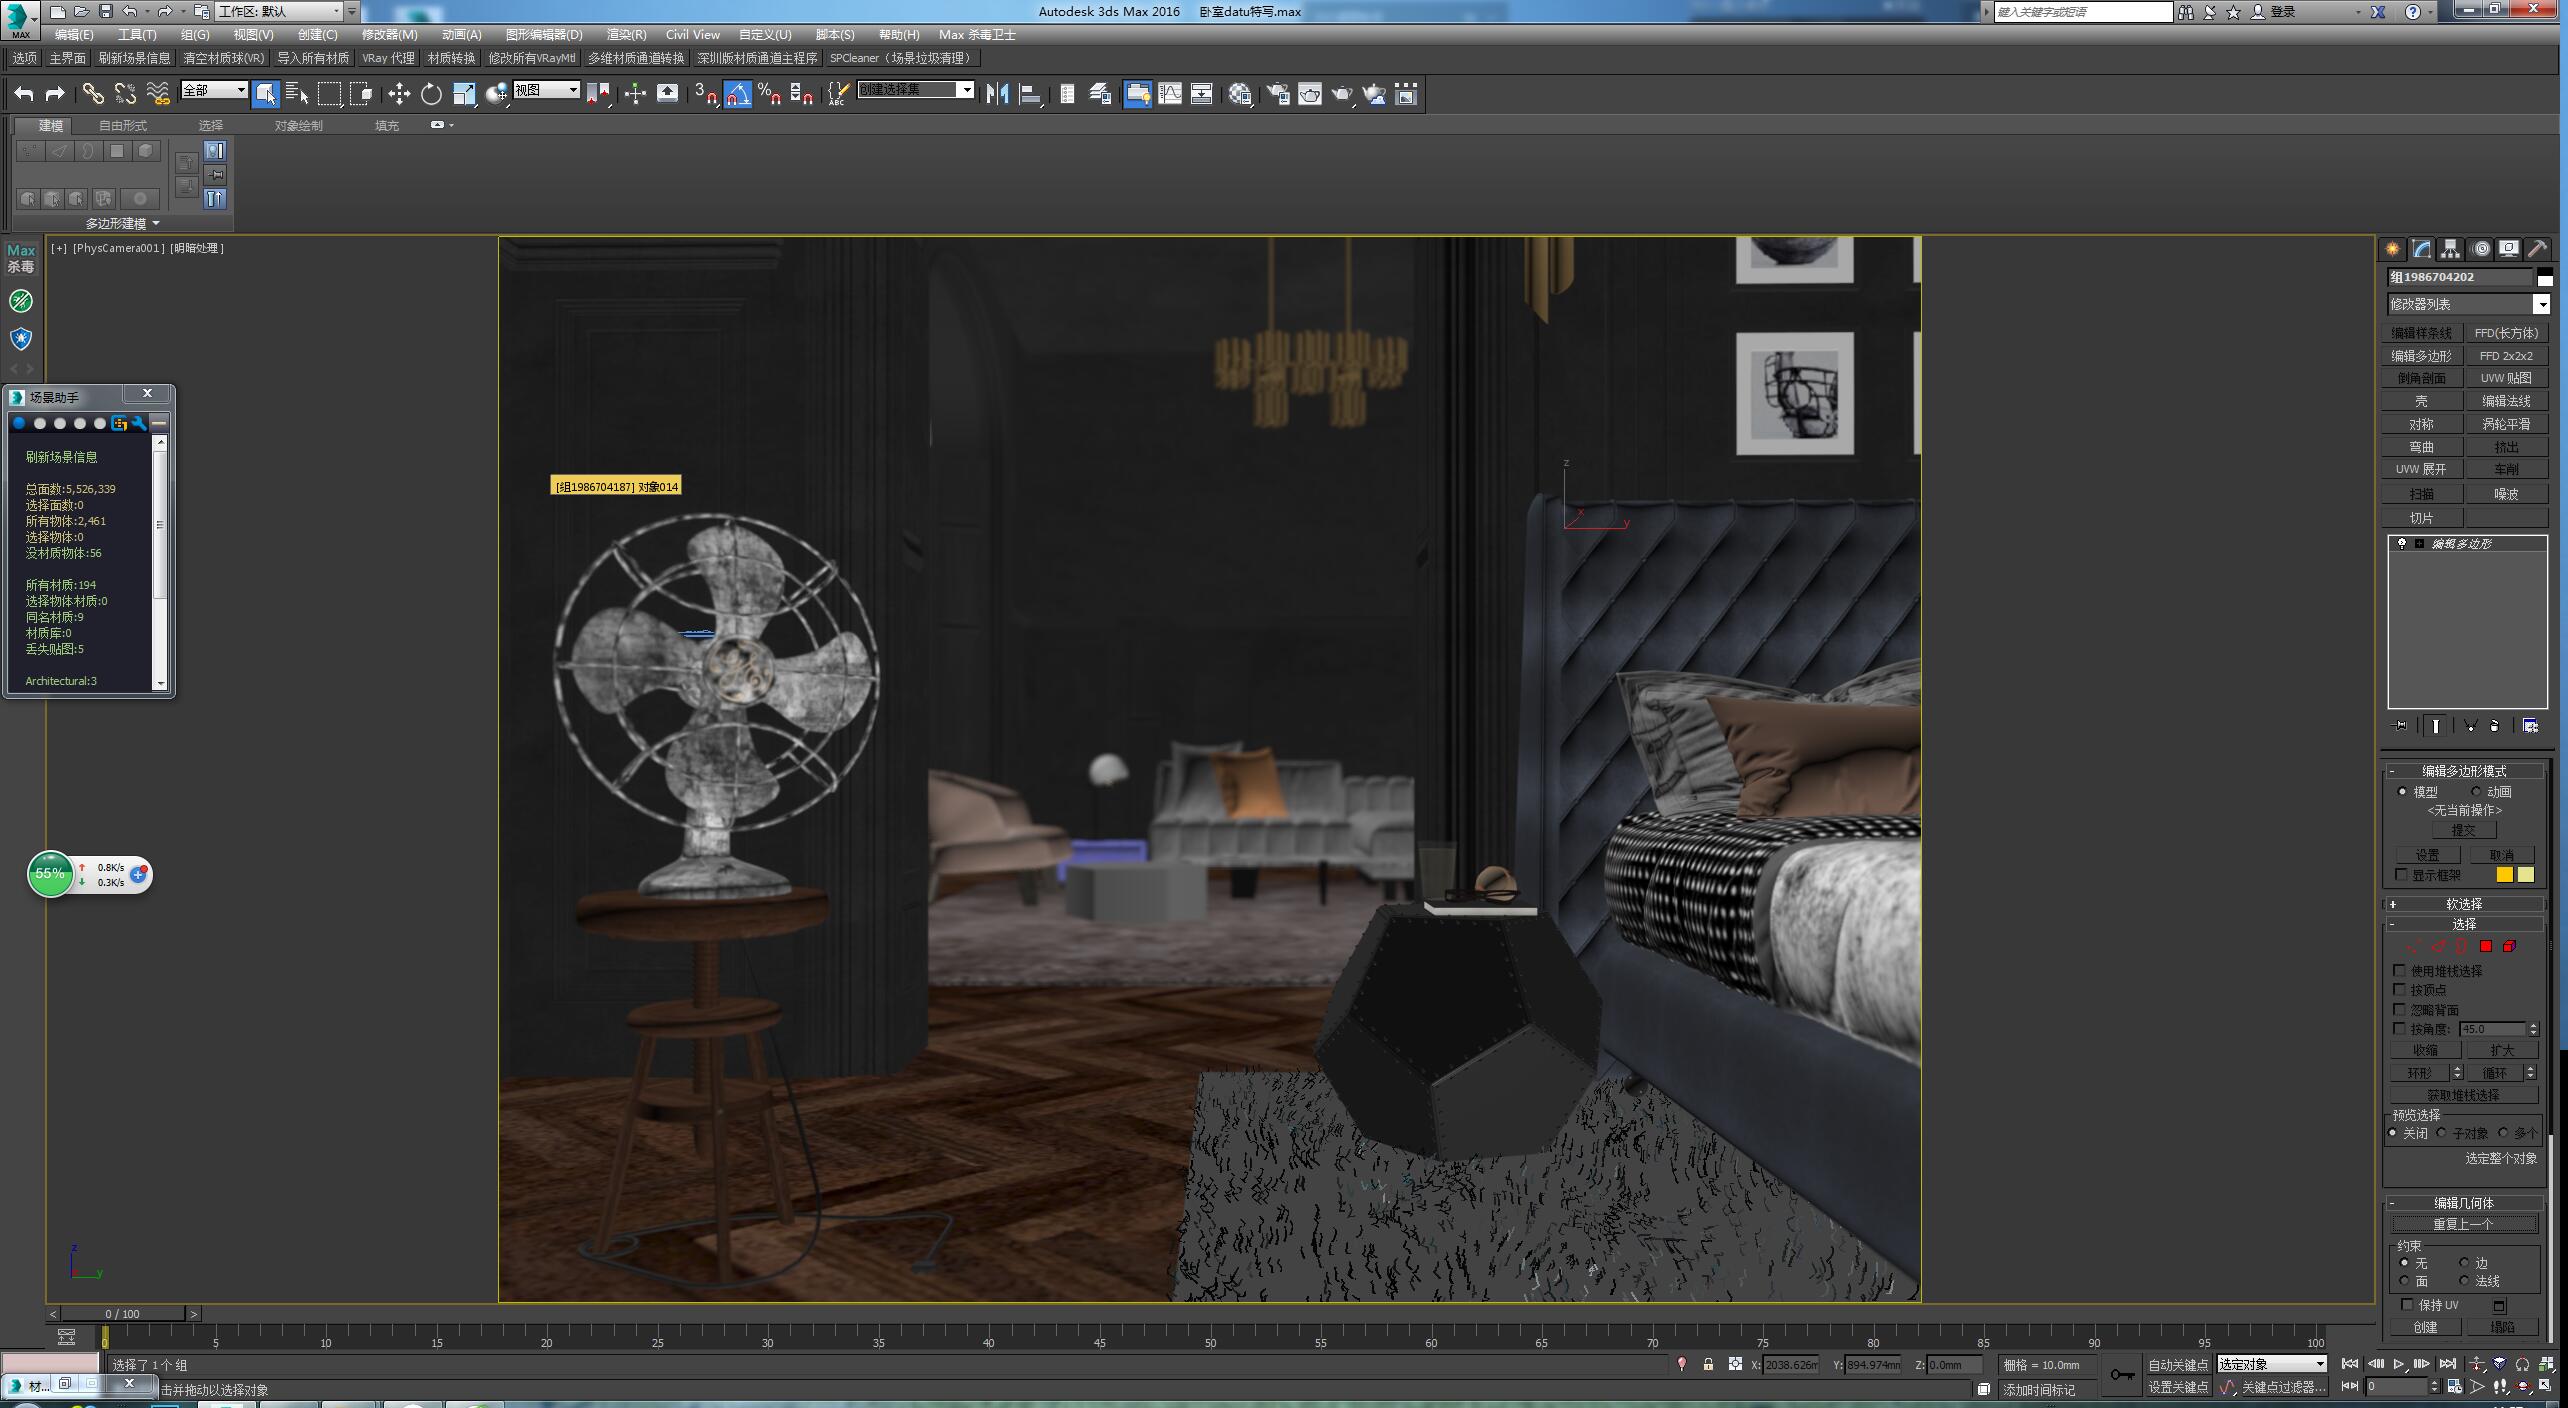2568x1408 pixels.
Task: Click the FFD 2x2x2 modifier button
Action: (x=2506, y=356)
